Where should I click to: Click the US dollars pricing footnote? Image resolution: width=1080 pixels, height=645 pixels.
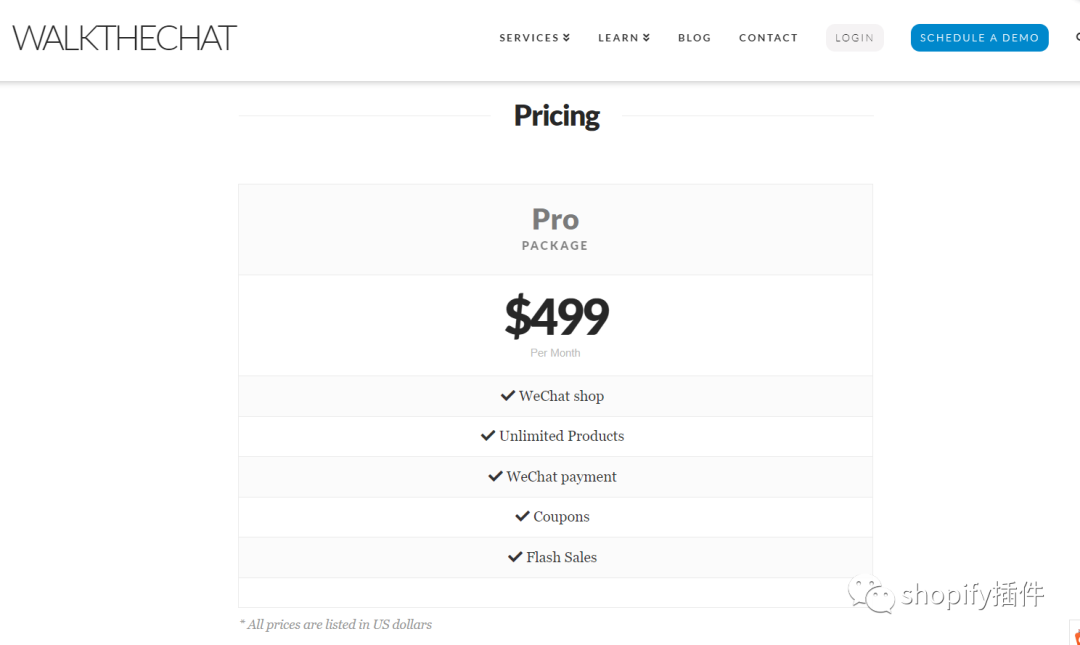click(336, 624)
